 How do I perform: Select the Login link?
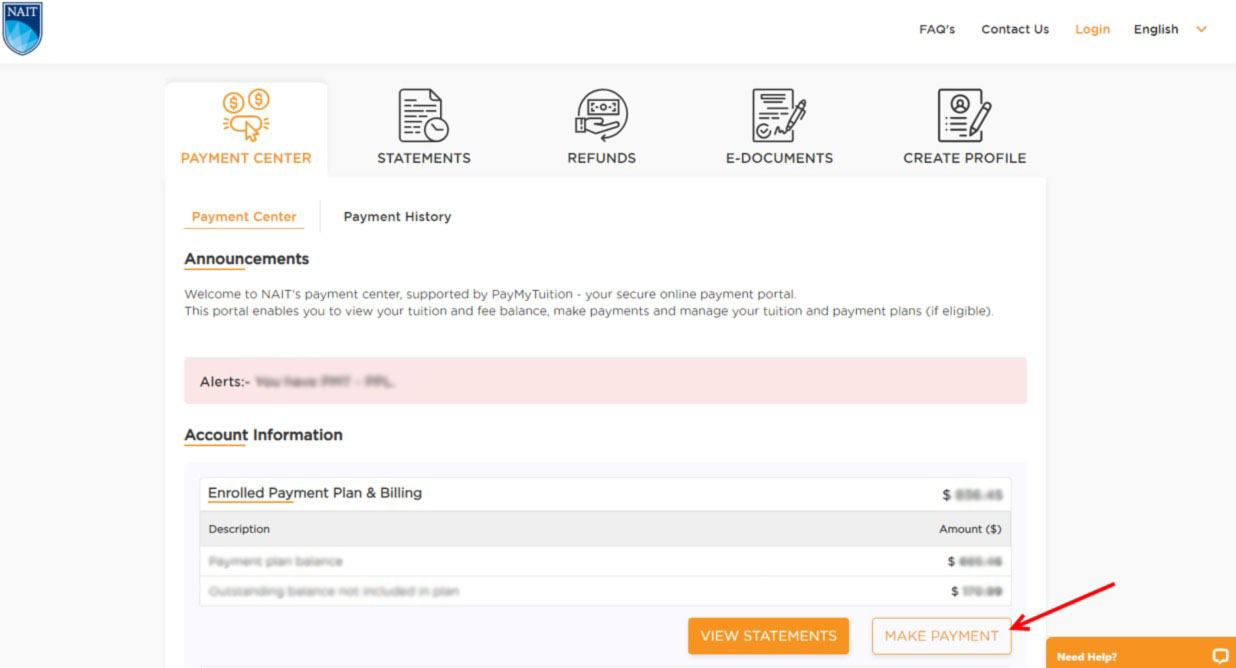point(1092,29)
